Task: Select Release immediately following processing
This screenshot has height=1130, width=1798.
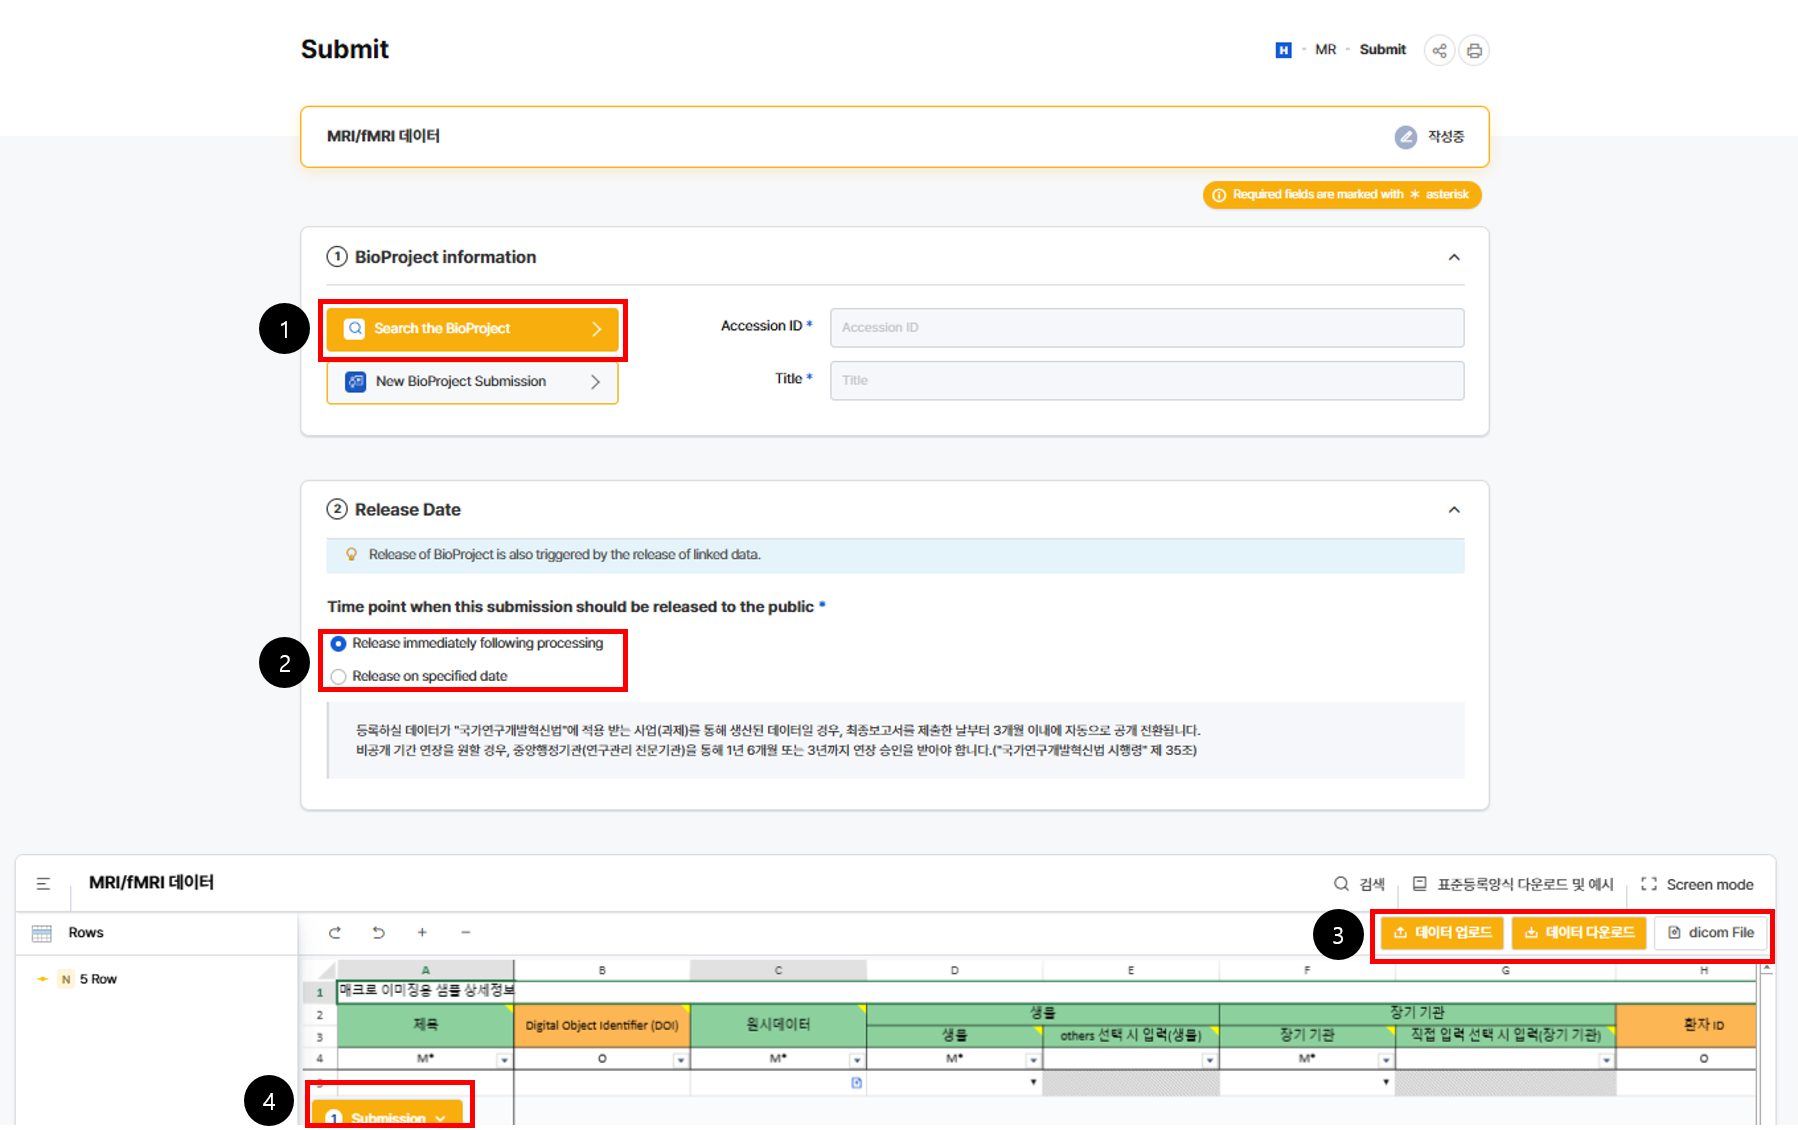Action: click(x=339, y=644)
